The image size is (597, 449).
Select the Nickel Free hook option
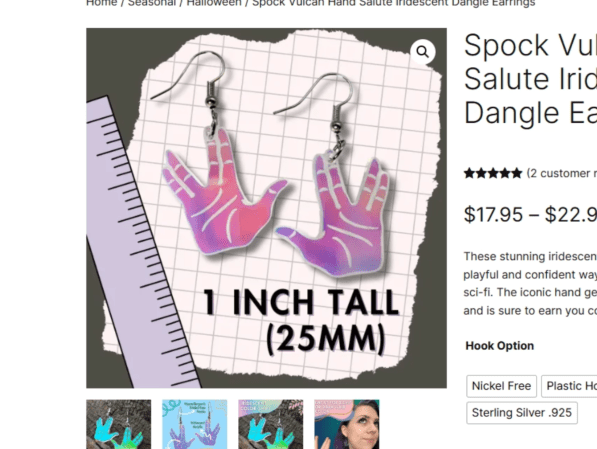coord(501,386)
